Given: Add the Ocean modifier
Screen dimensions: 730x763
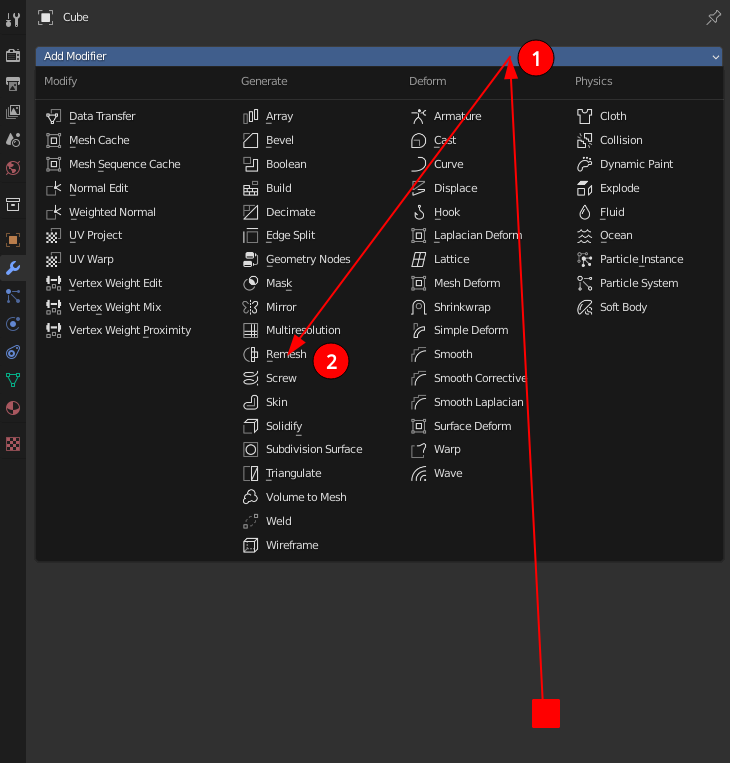Looking at the screenshot, I should (604, 236).
